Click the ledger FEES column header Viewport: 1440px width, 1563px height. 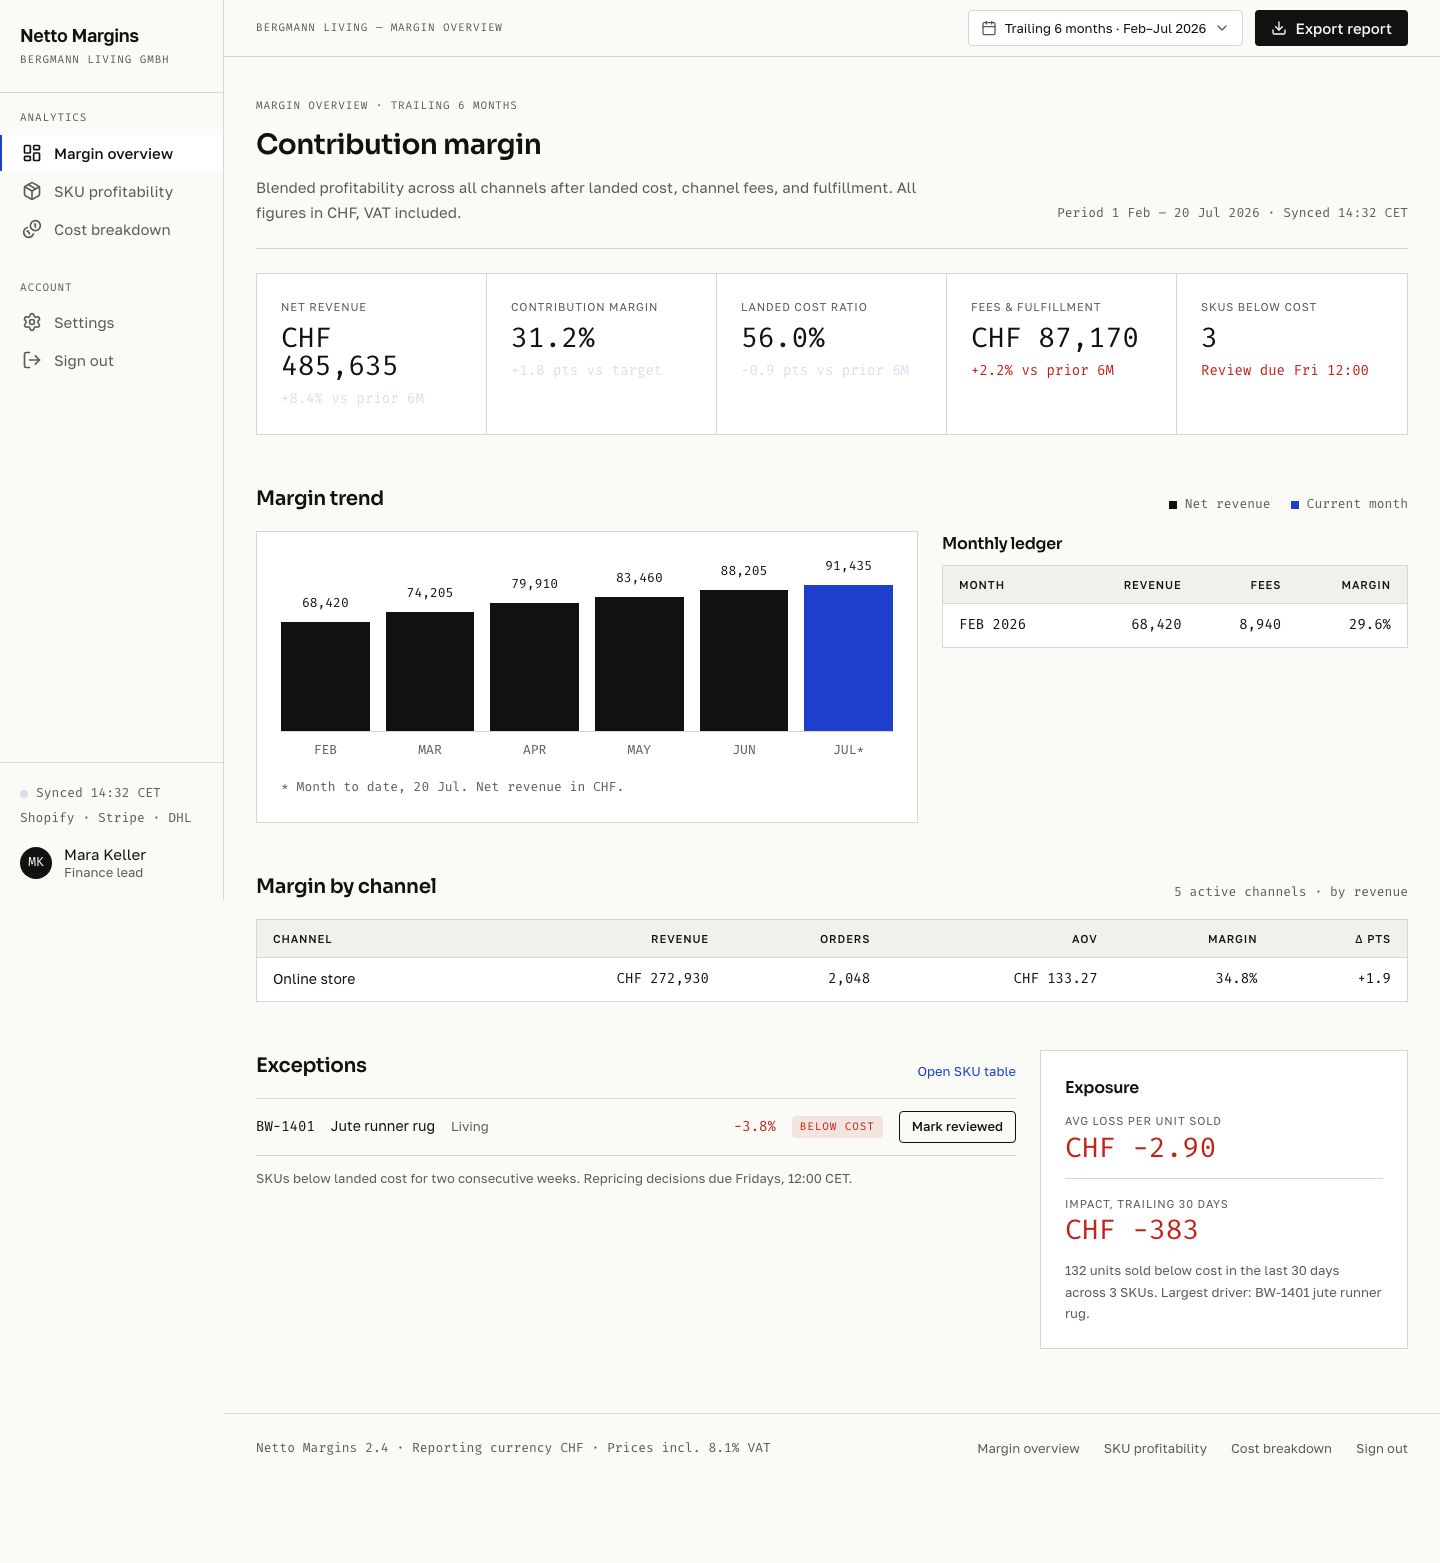(x=1265, y=585)
